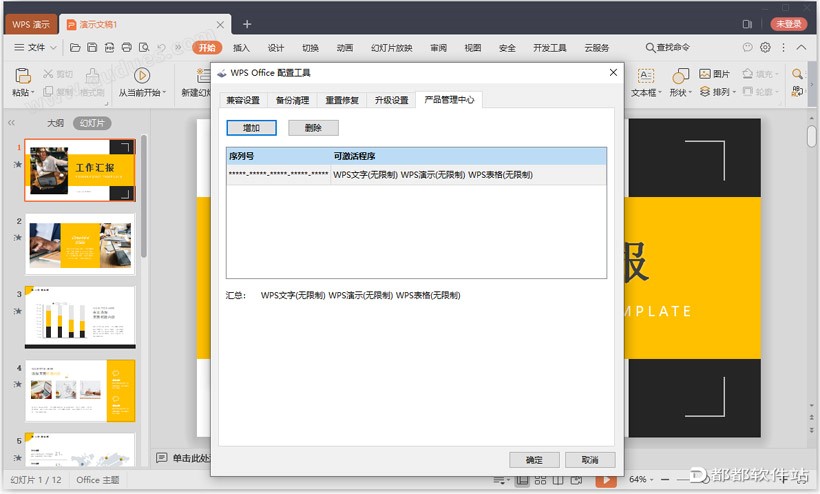
Task: Switch to Reading view icon
Action: pyautogui.click(x=558, y=480)
